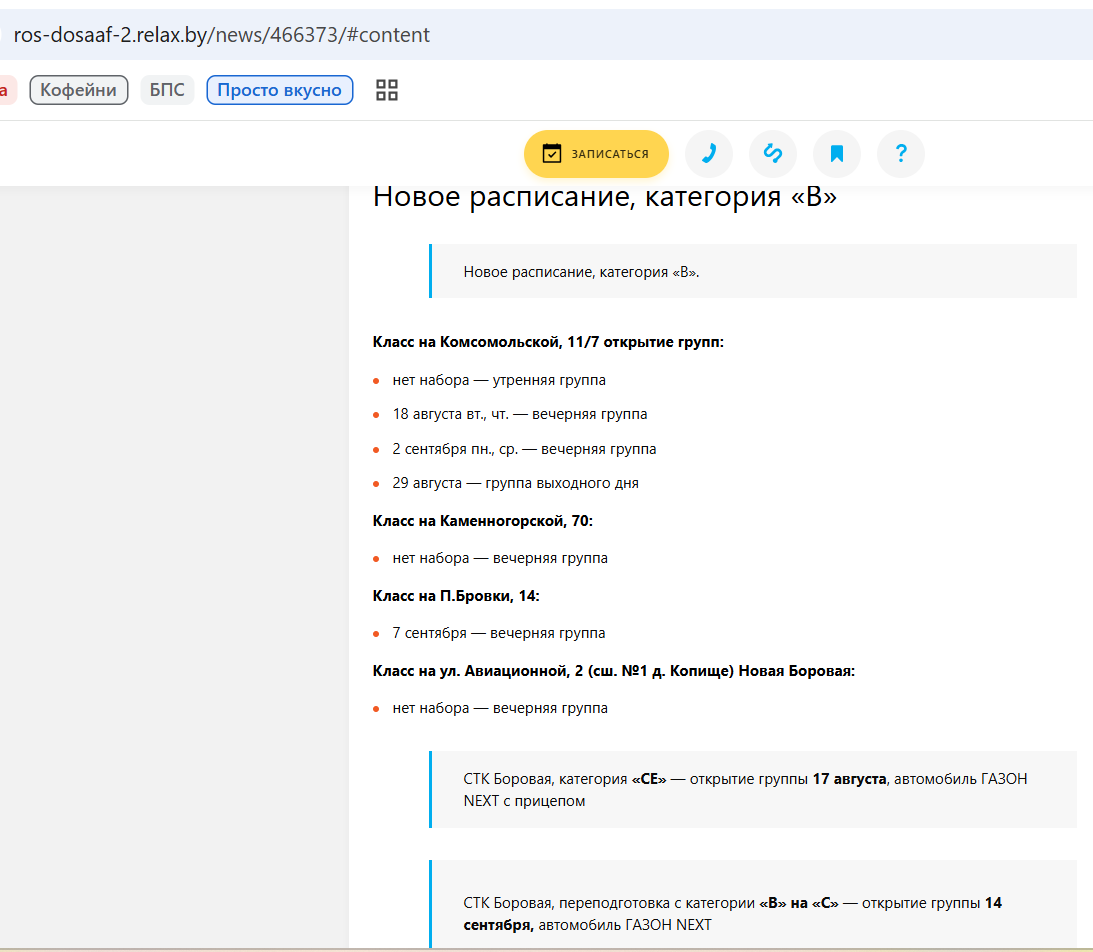The width and height of the screenshot is (1093, 952).
Task: Click the chain link icon
Action: (x=772, y=153)
